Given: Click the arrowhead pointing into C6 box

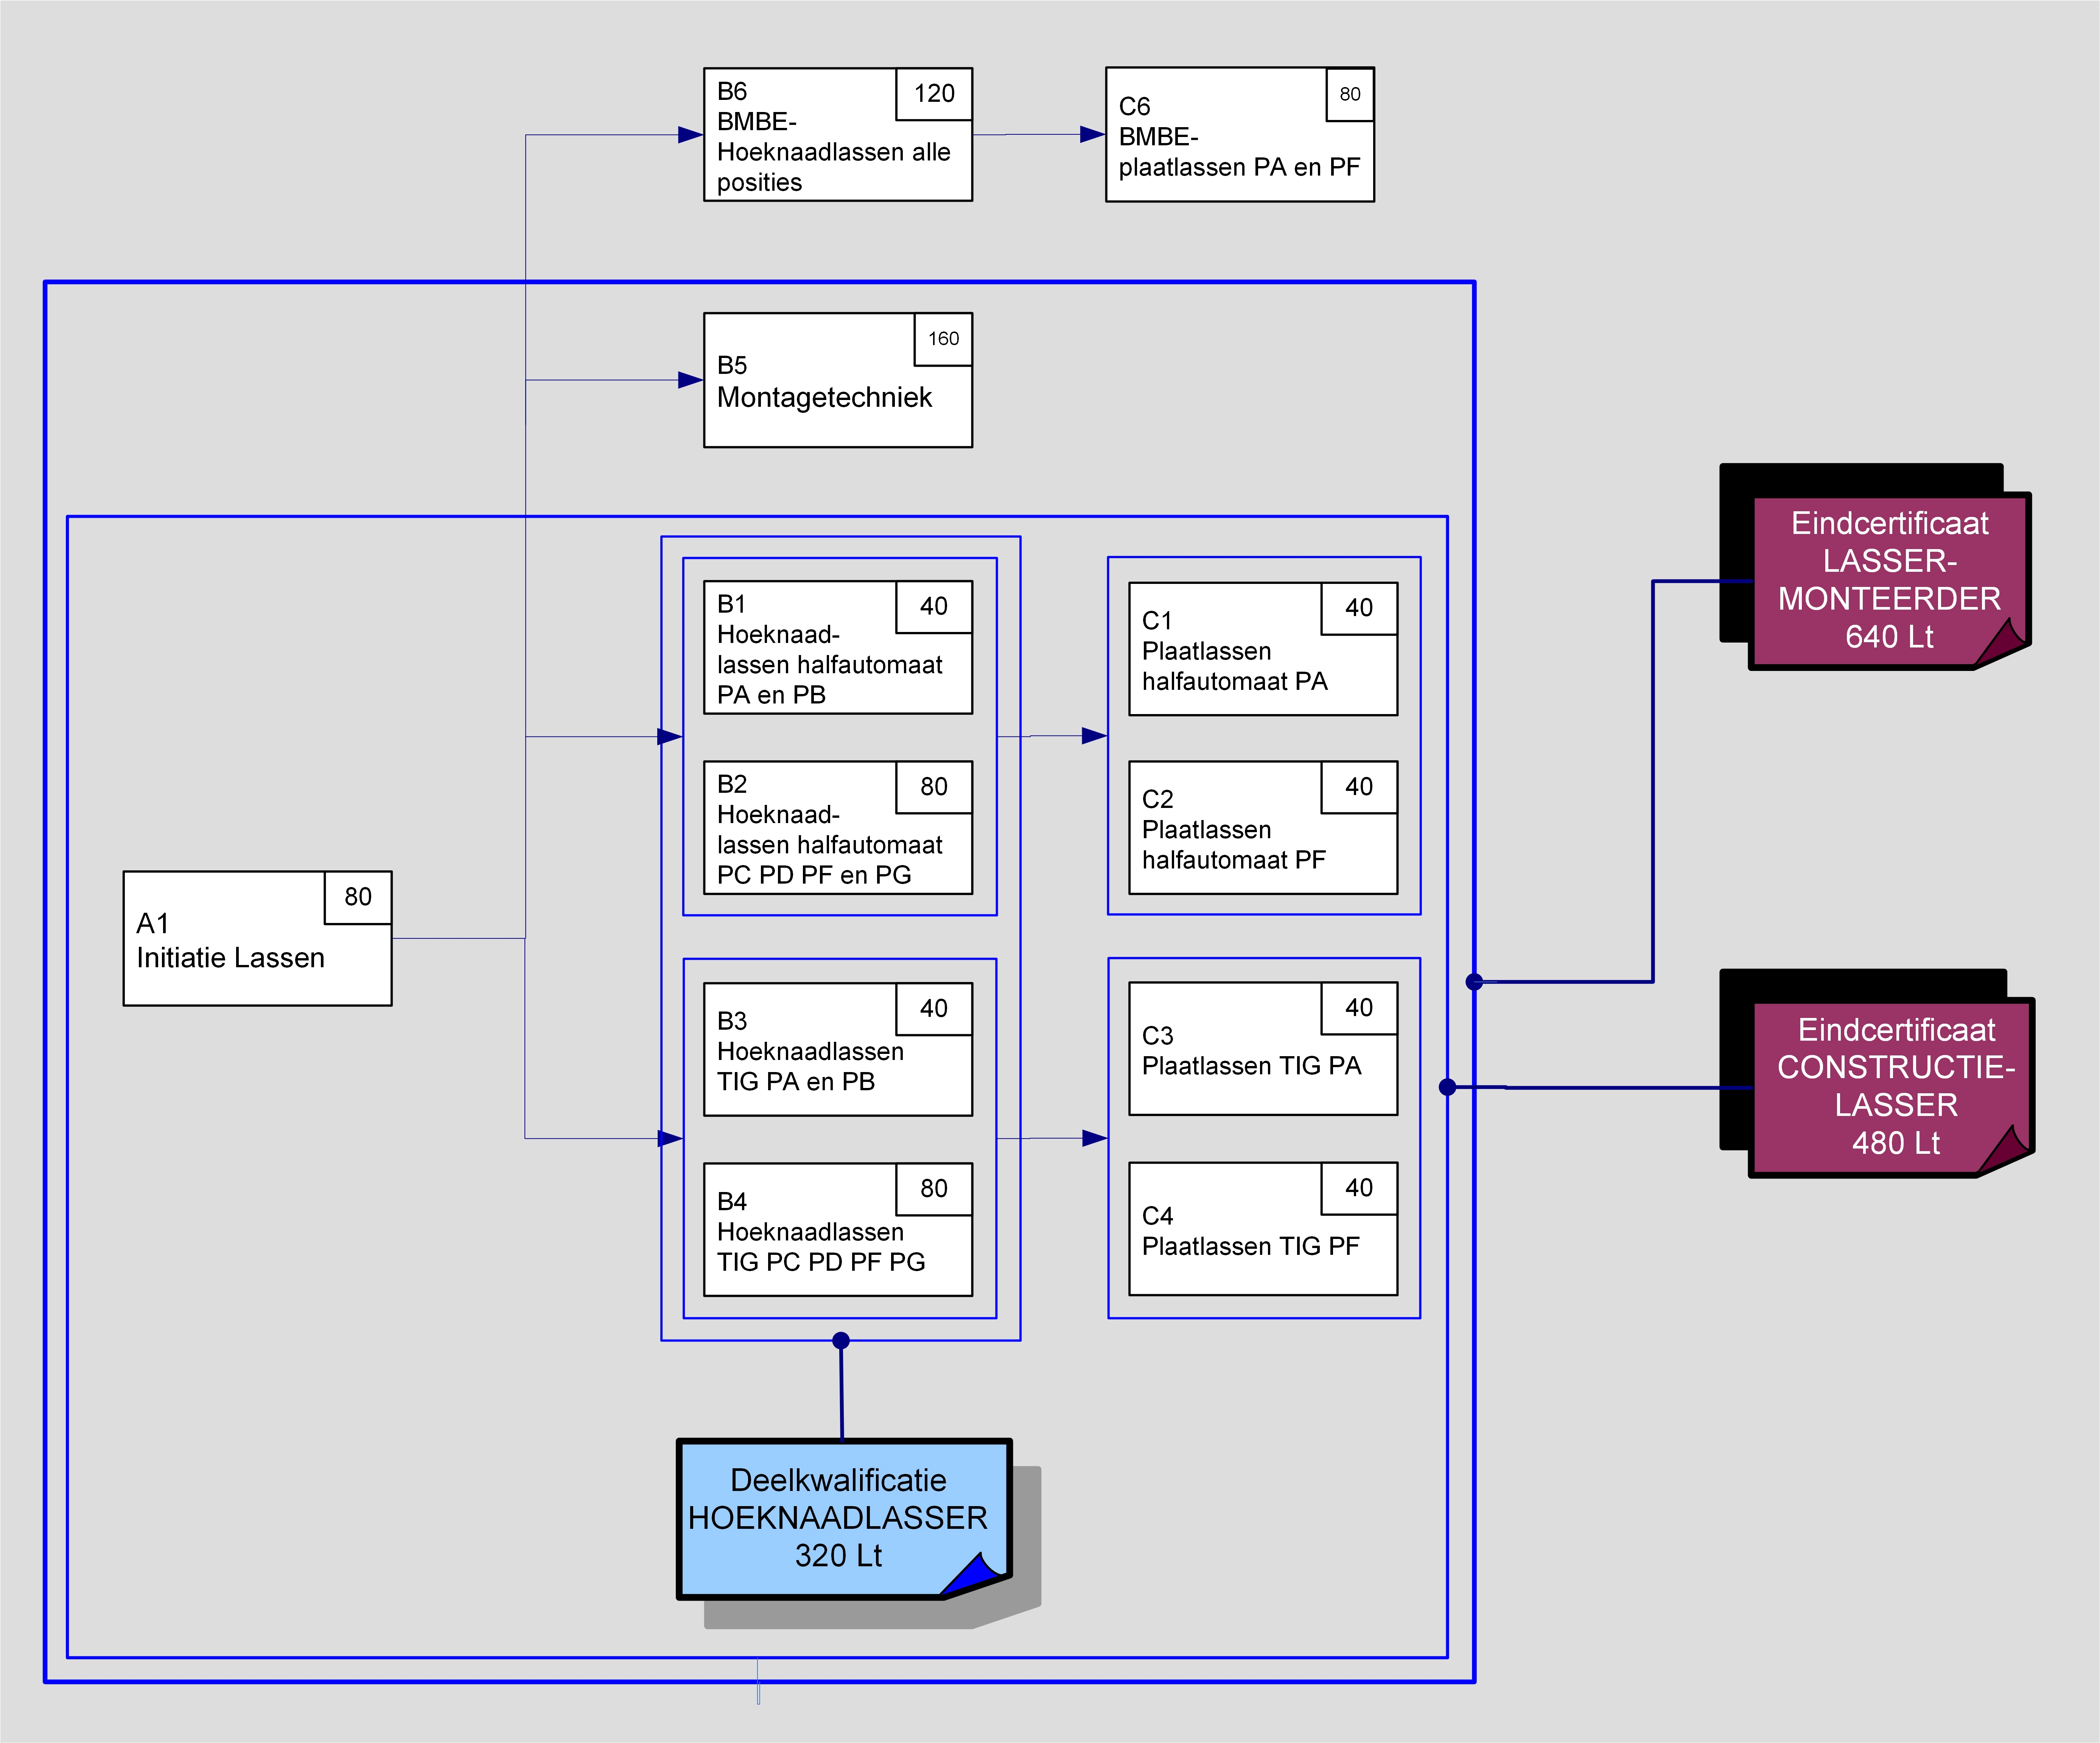Looking at the screenshot, I should click(x=1092, y=134).
